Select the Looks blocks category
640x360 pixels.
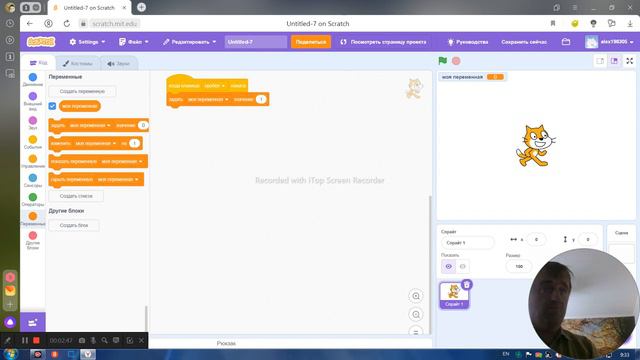tap(33, 101)
